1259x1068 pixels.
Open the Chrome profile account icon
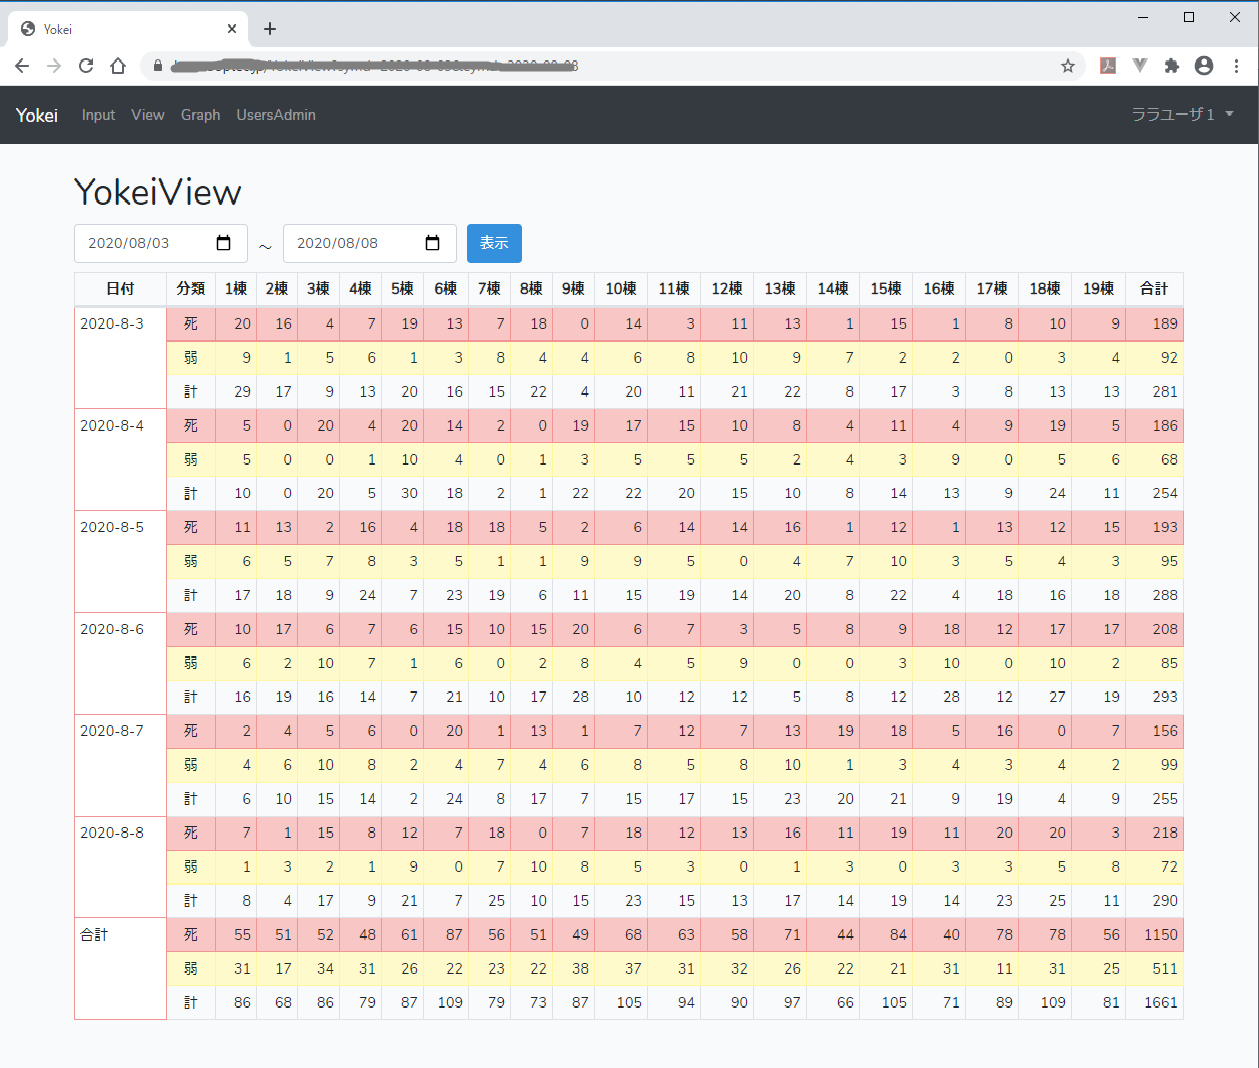(1204, 66)
